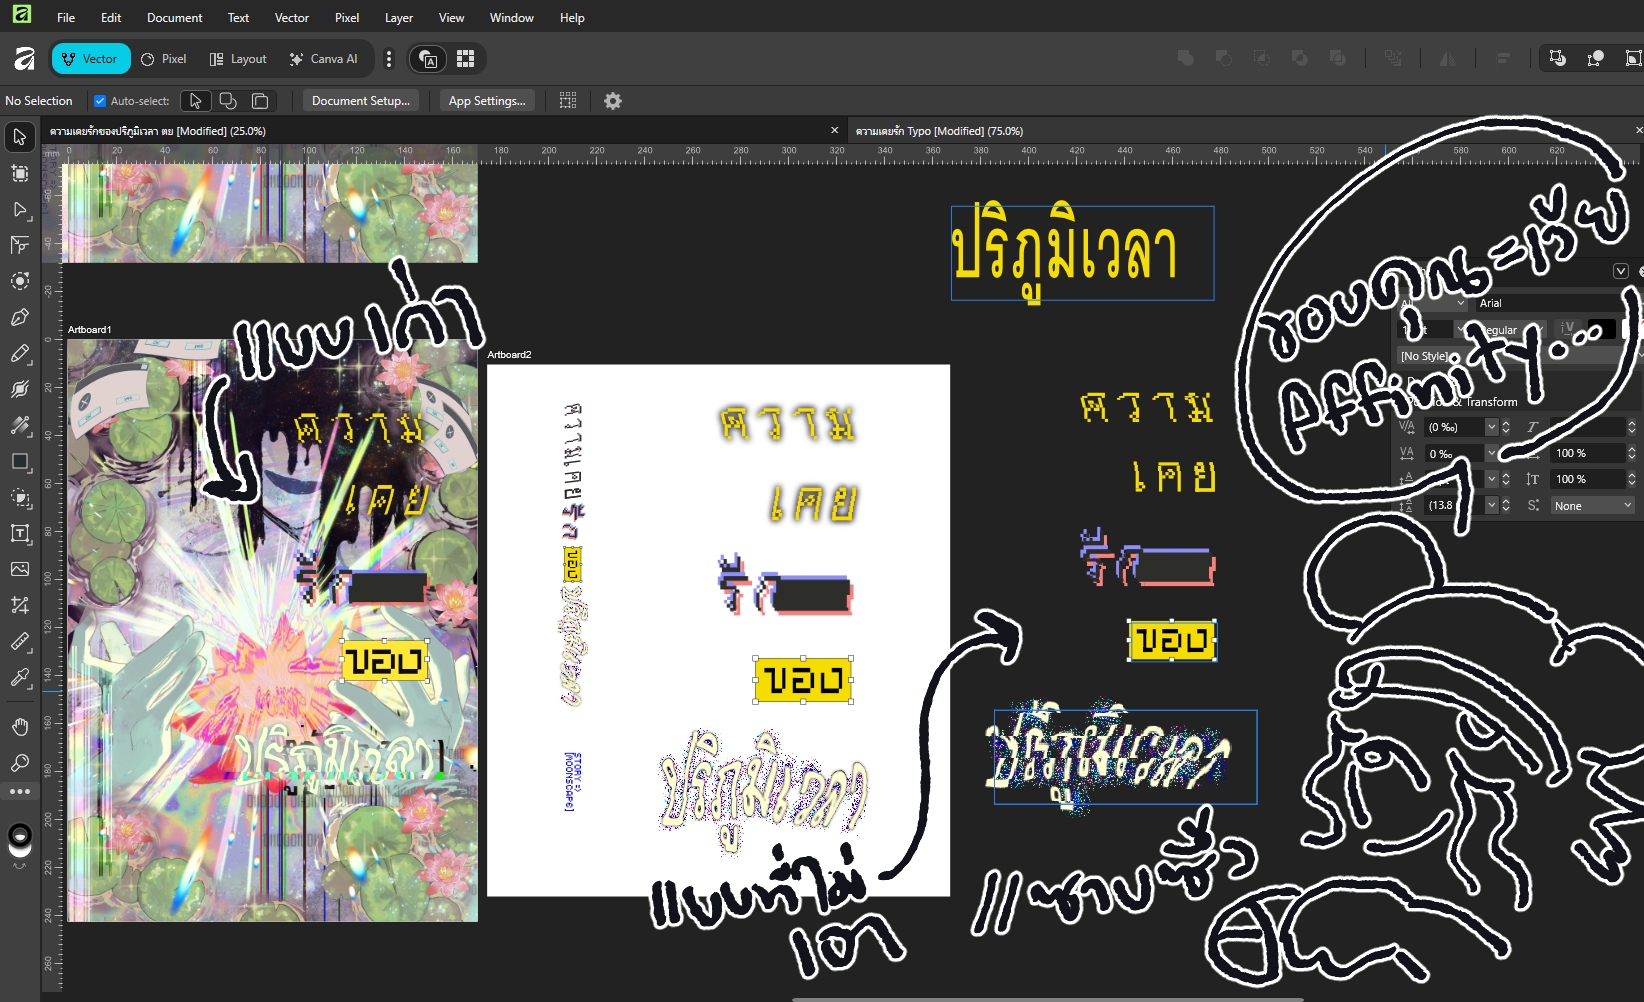Select the Pen tool
This screenshot has height=1002, width=1644.
pyautogui.click(x=19, y=317)
